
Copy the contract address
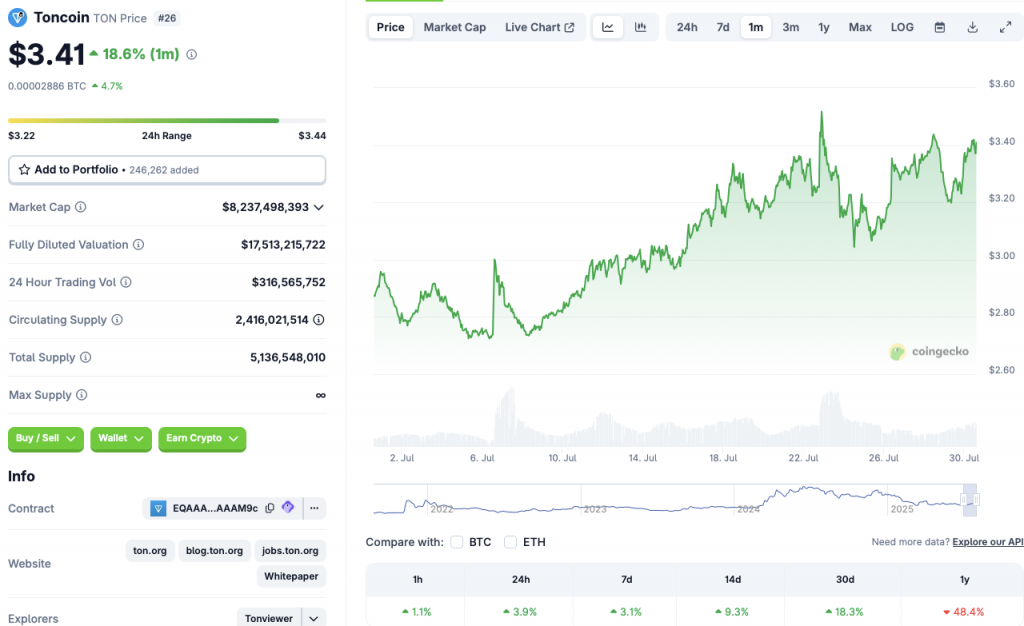pos(269,508)
